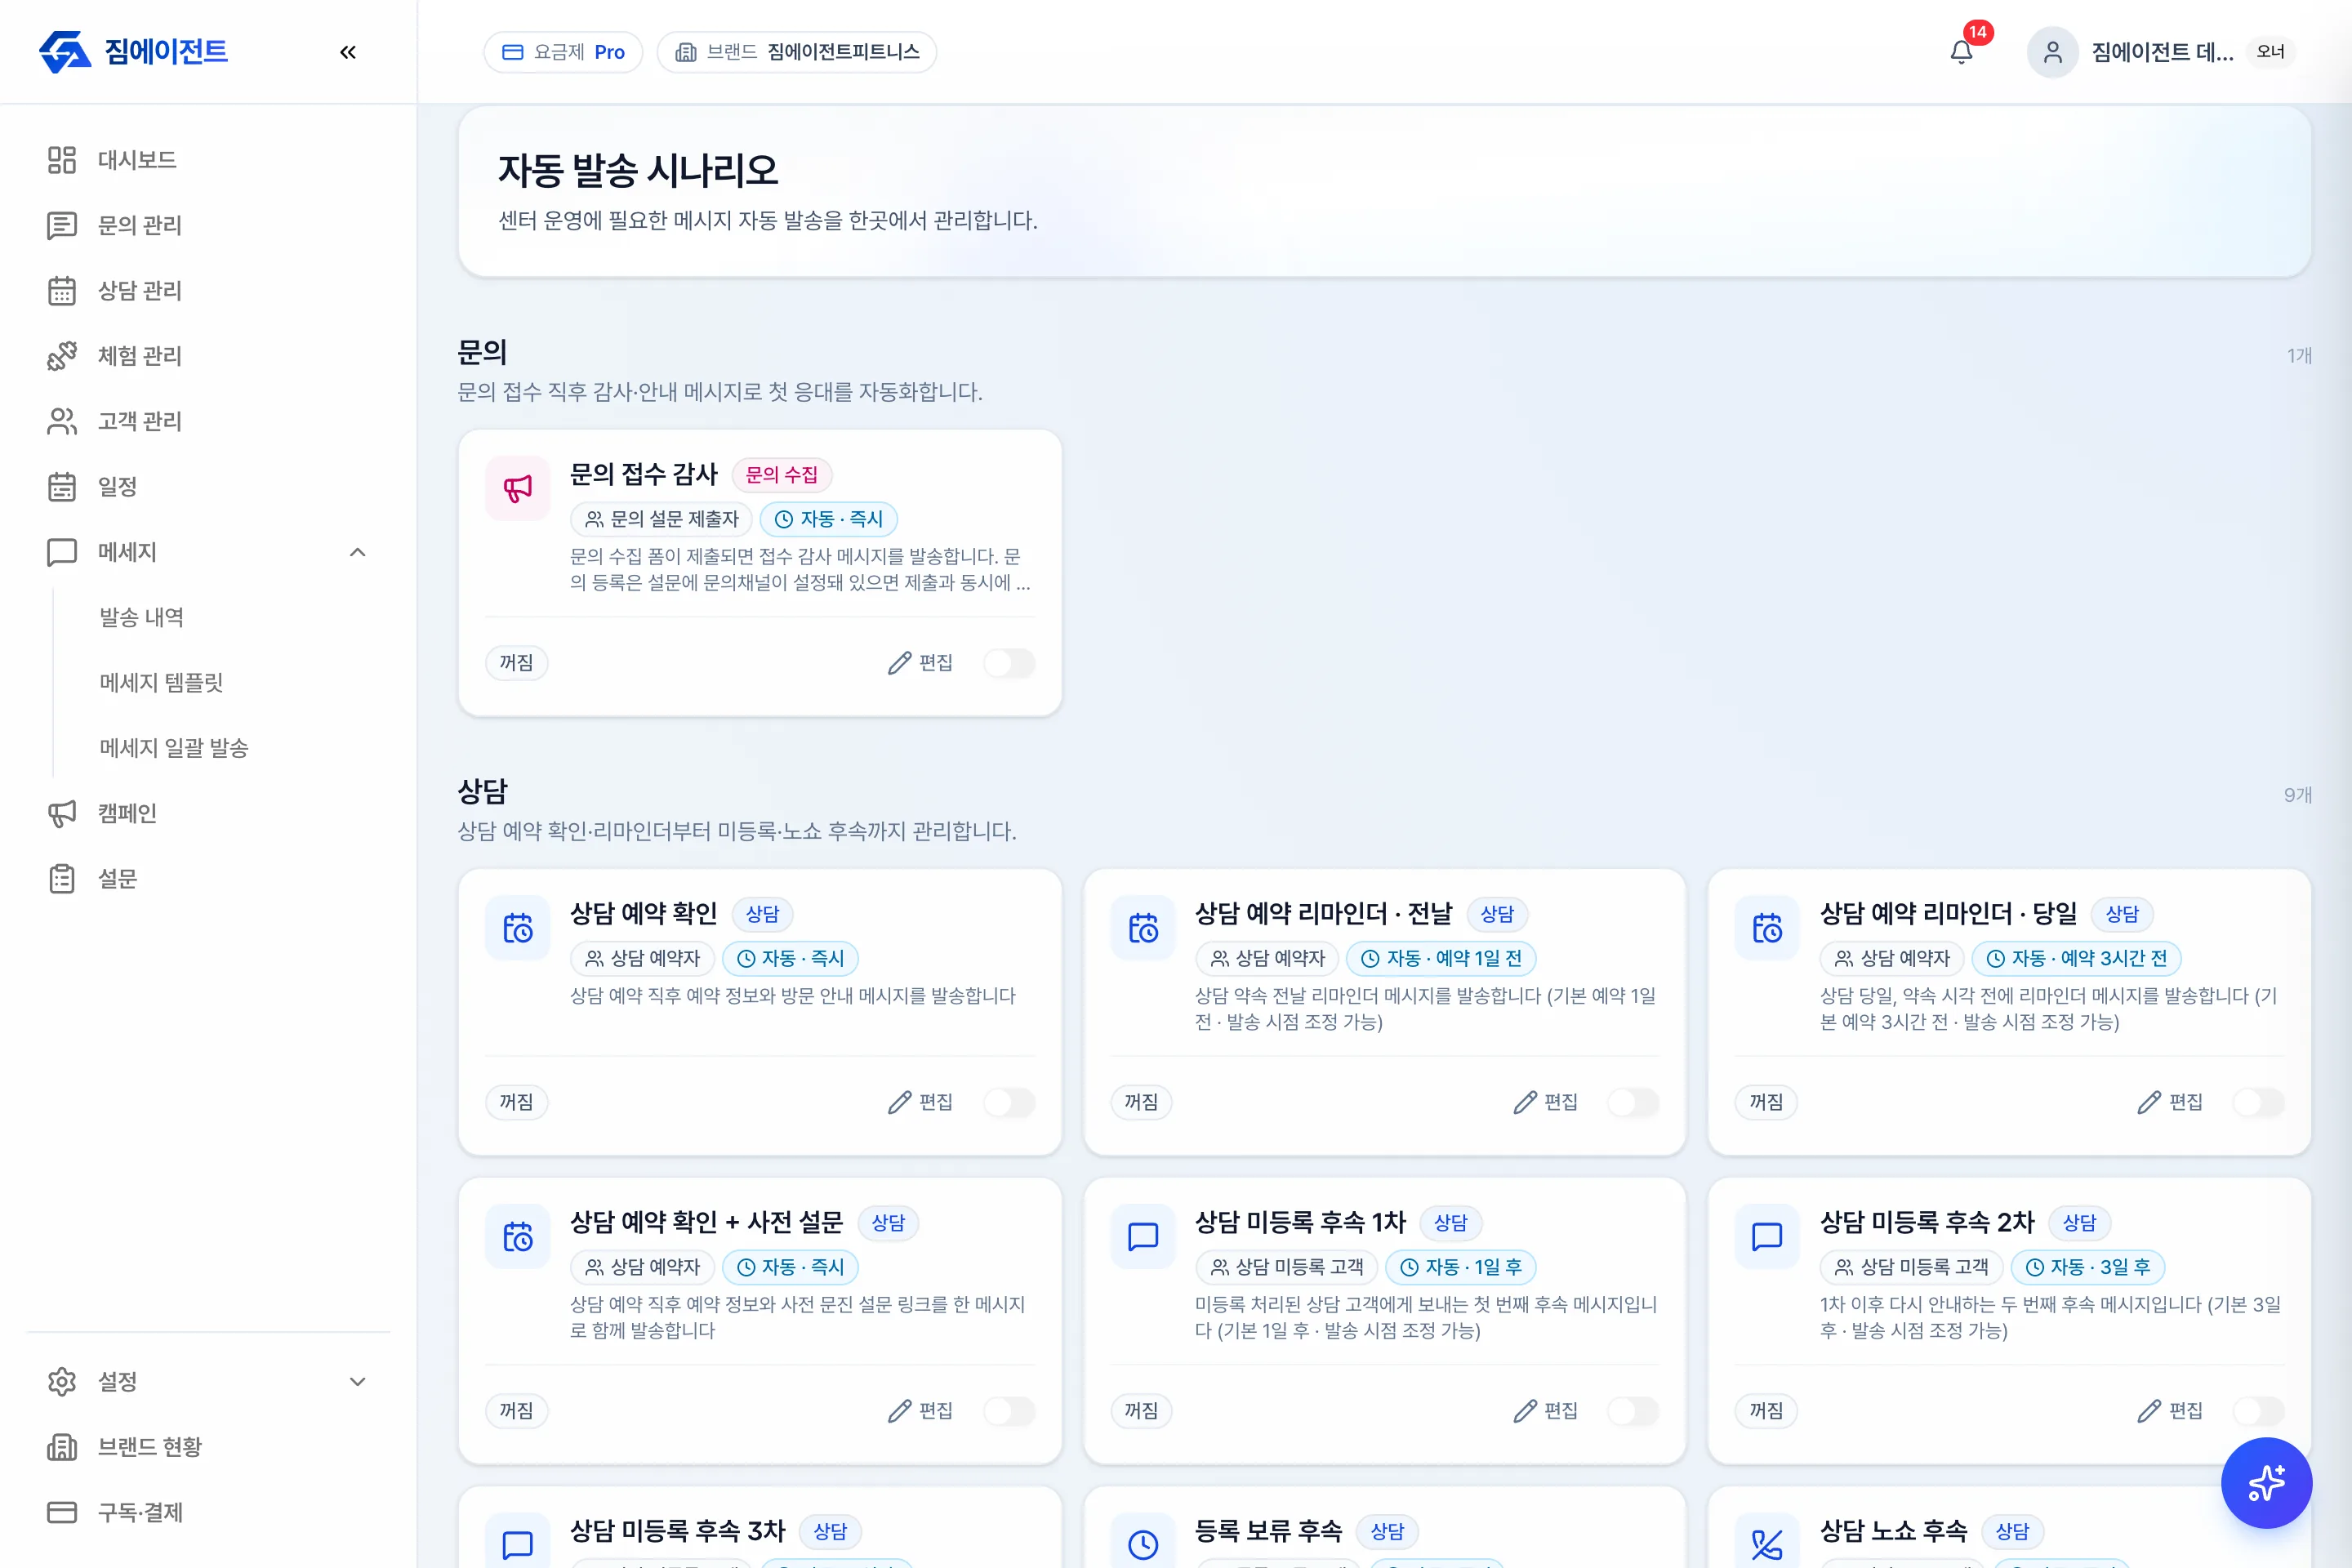The width and height of the screenshot is (2352, 1568).
Task: Click the 고객 관리 people icon in sidebar
Action: (x=62, y=421)
